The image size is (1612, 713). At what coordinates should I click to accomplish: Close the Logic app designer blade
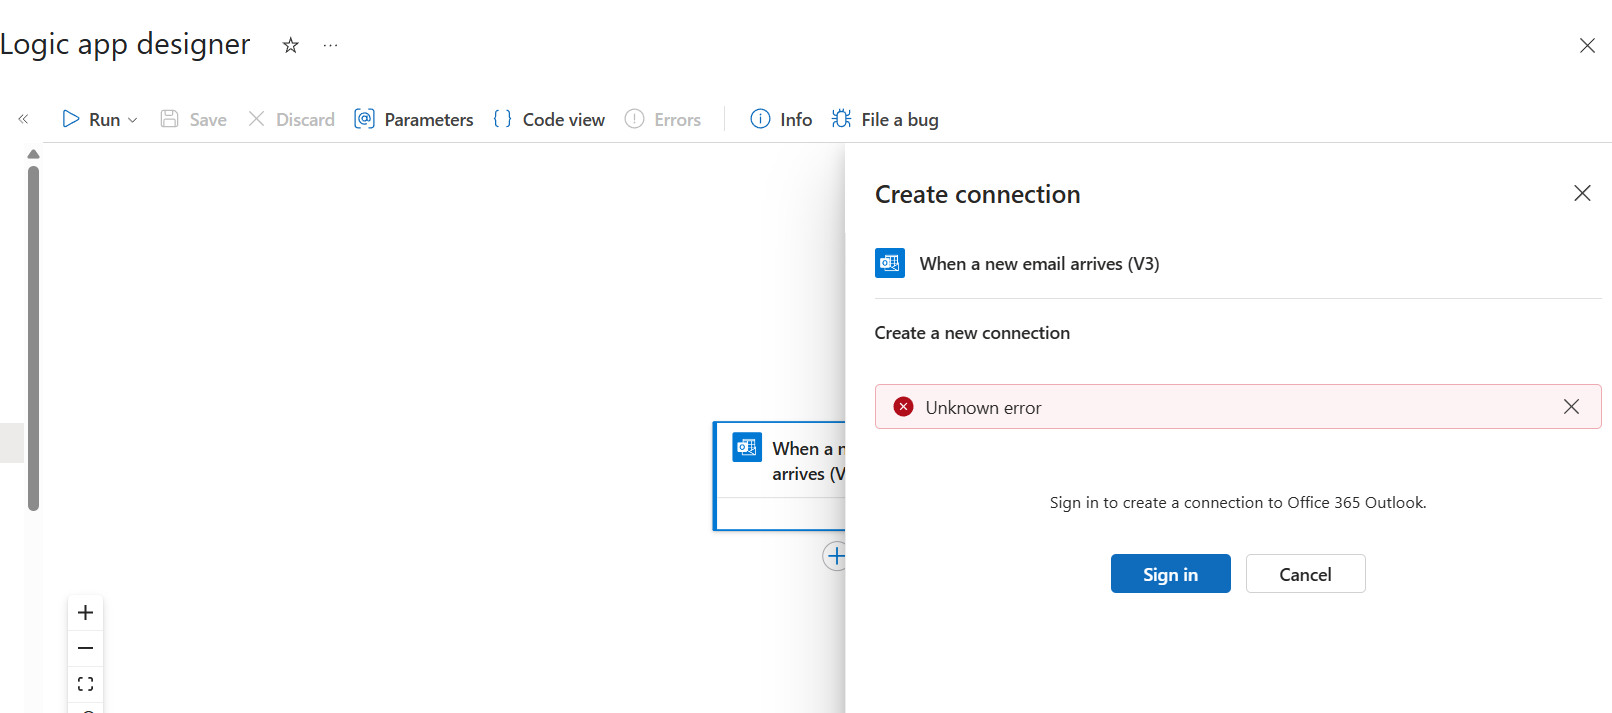click(x=1587, y=45)
